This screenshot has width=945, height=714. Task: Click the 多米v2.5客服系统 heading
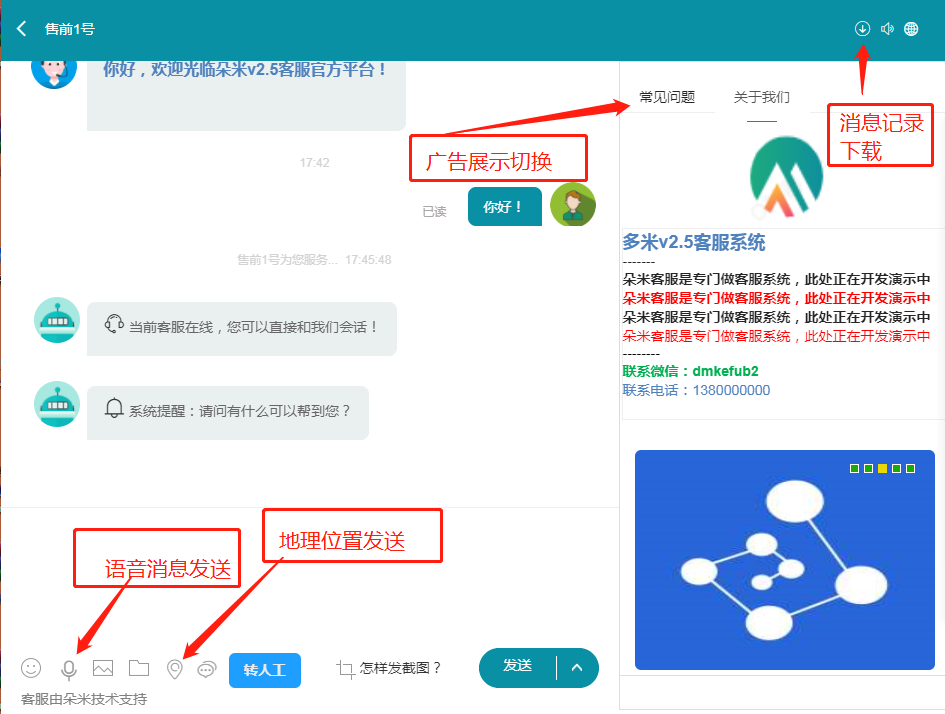[x=694, y=242]
